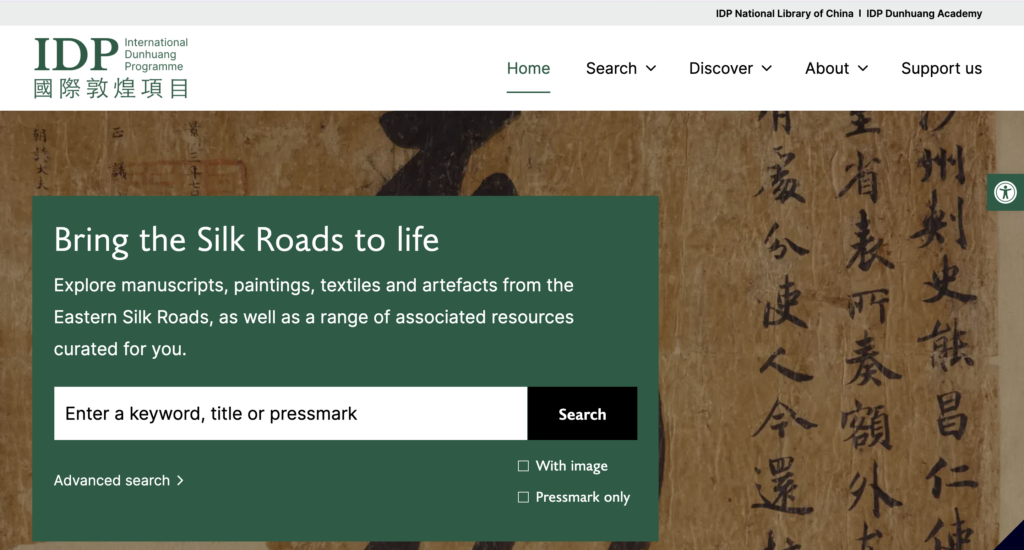Go to the Home menu item
Screen dimensions: 1024x550
point(528,69)
